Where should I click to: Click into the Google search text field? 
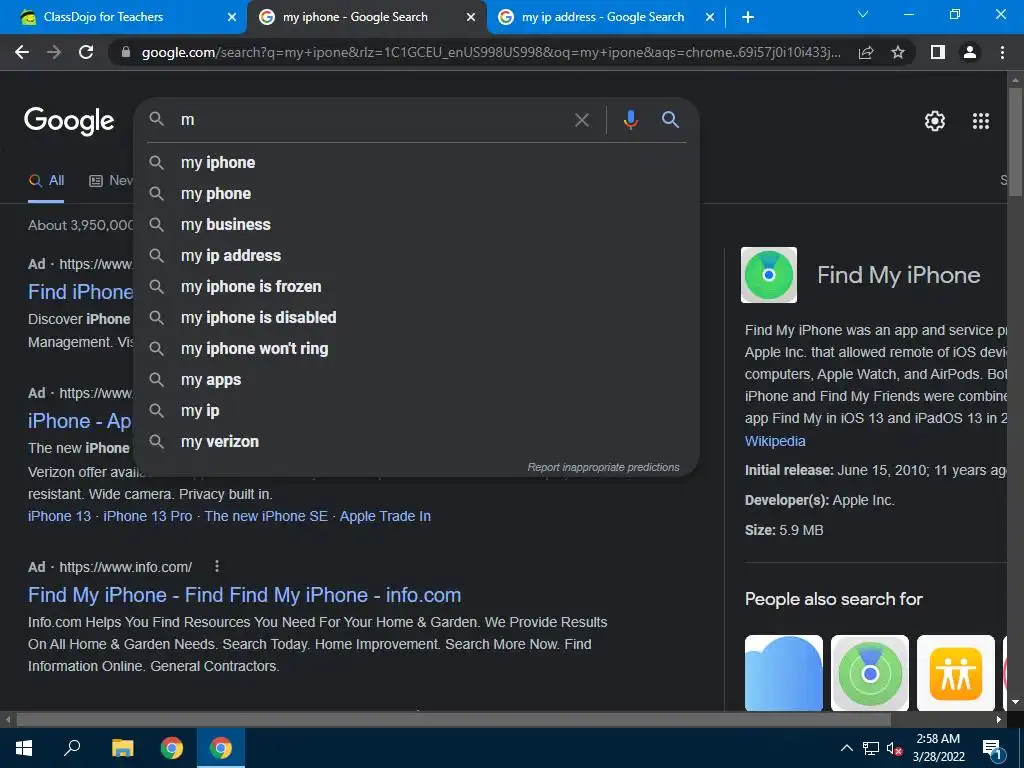[x=372, y=120]
